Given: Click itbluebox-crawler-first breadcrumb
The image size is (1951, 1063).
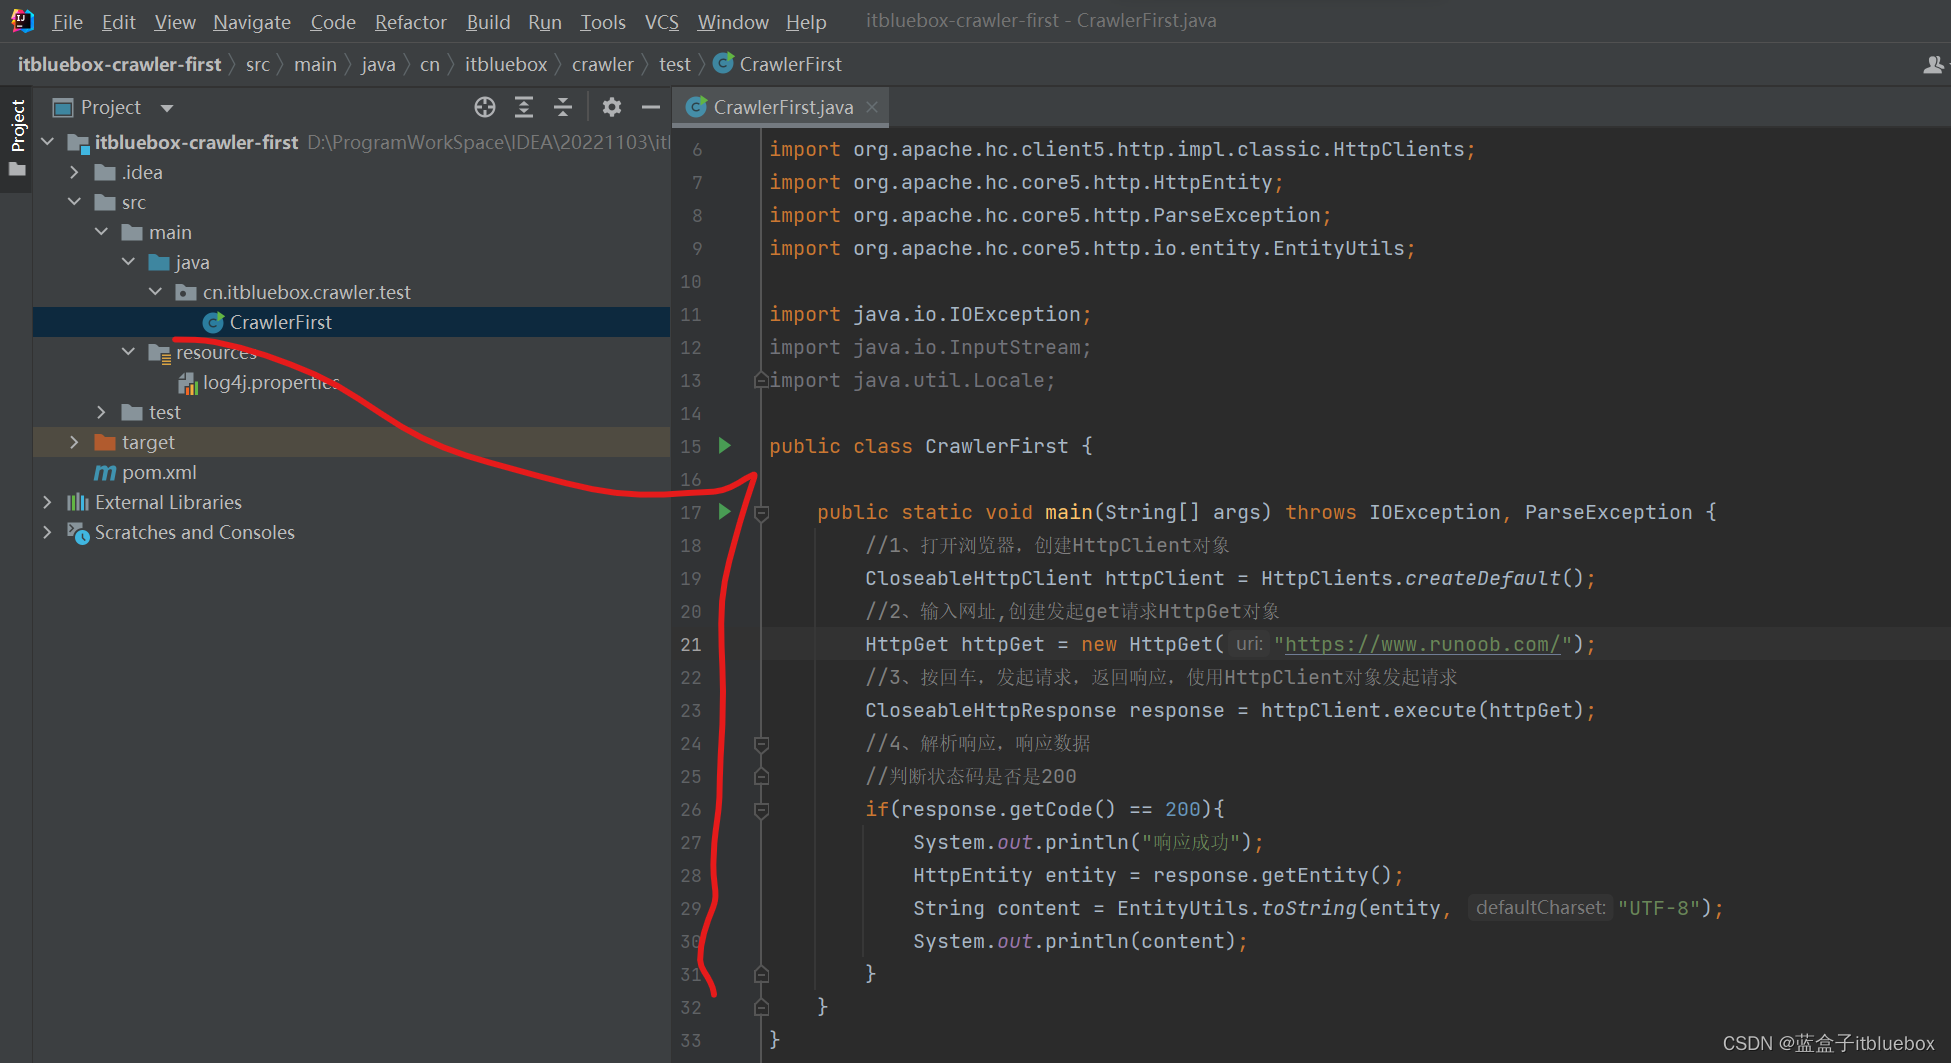Looking at the screenshot, I should (x=119, y=64).
